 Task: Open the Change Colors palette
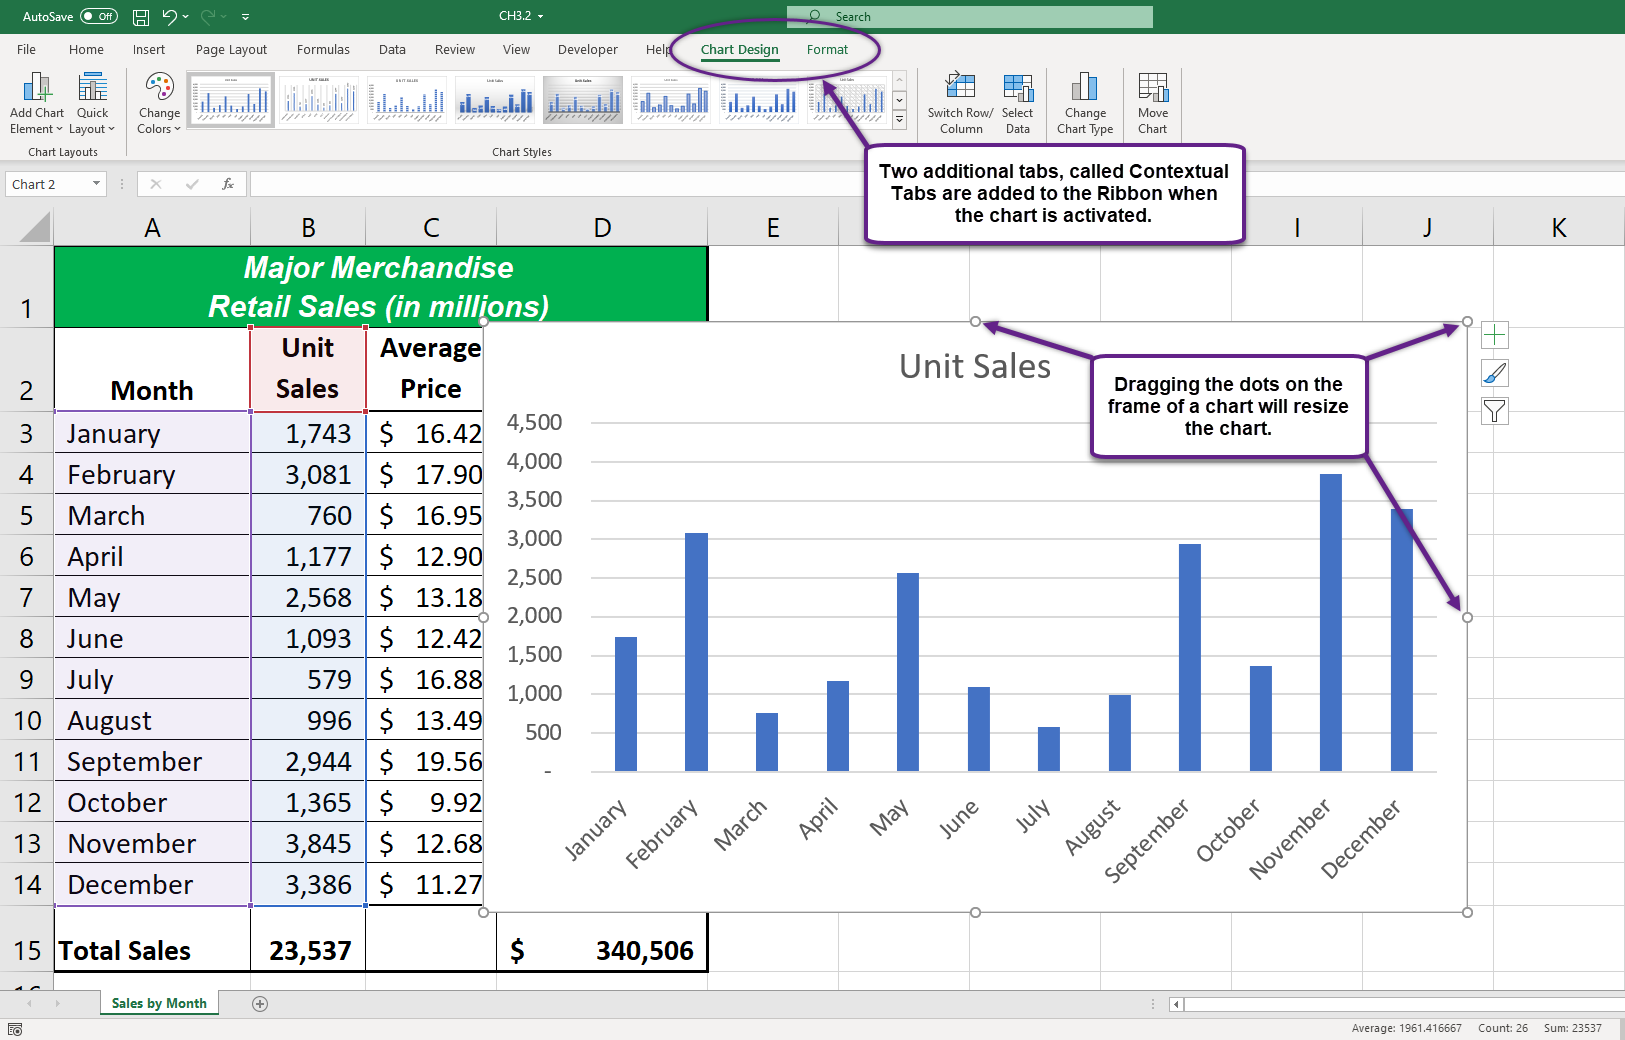(x=159, y=103)
